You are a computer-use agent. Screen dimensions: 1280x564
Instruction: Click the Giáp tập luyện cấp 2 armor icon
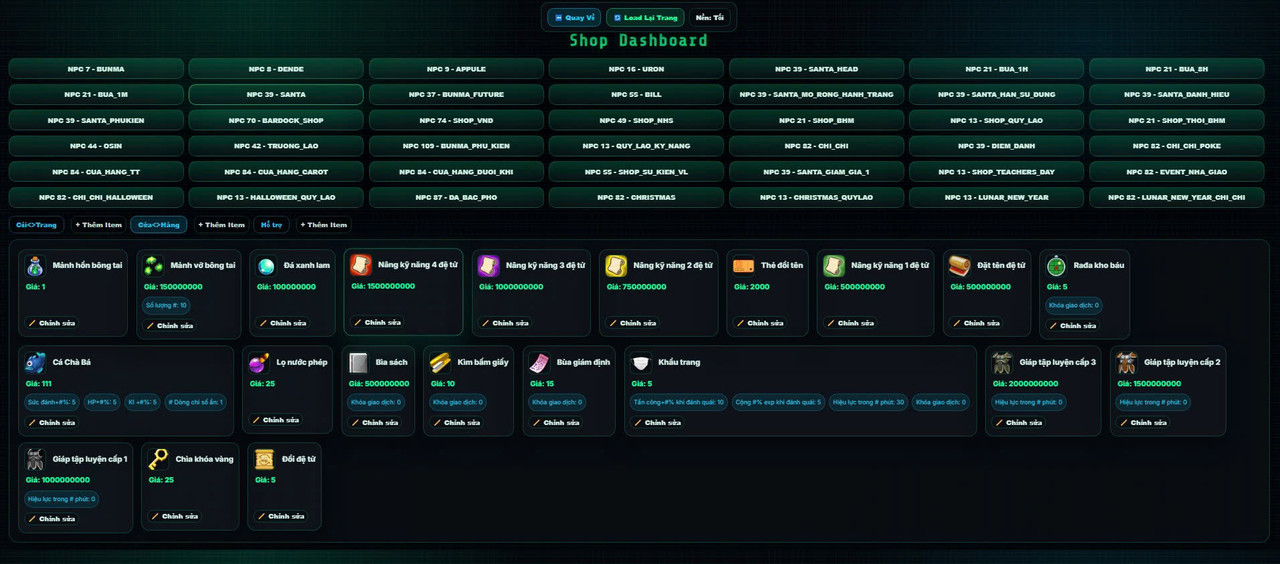[x=1127, y=363]
